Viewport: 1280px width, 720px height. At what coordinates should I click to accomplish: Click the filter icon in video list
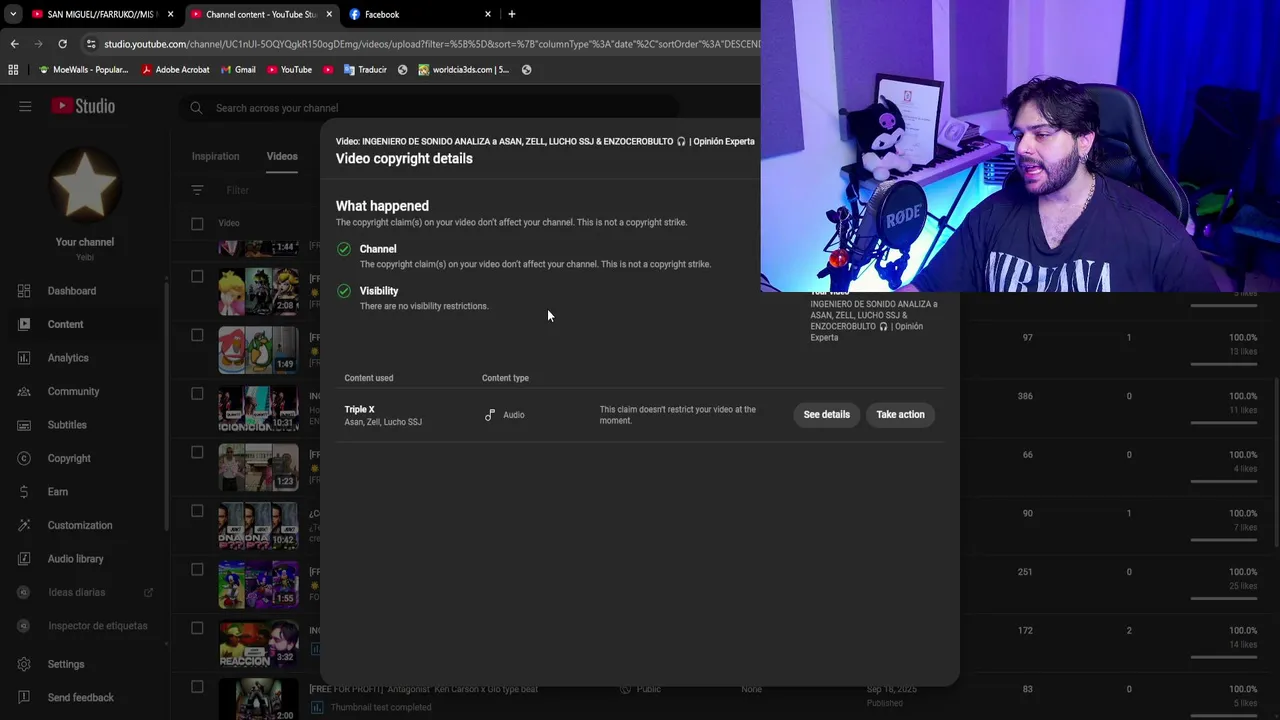197,190
